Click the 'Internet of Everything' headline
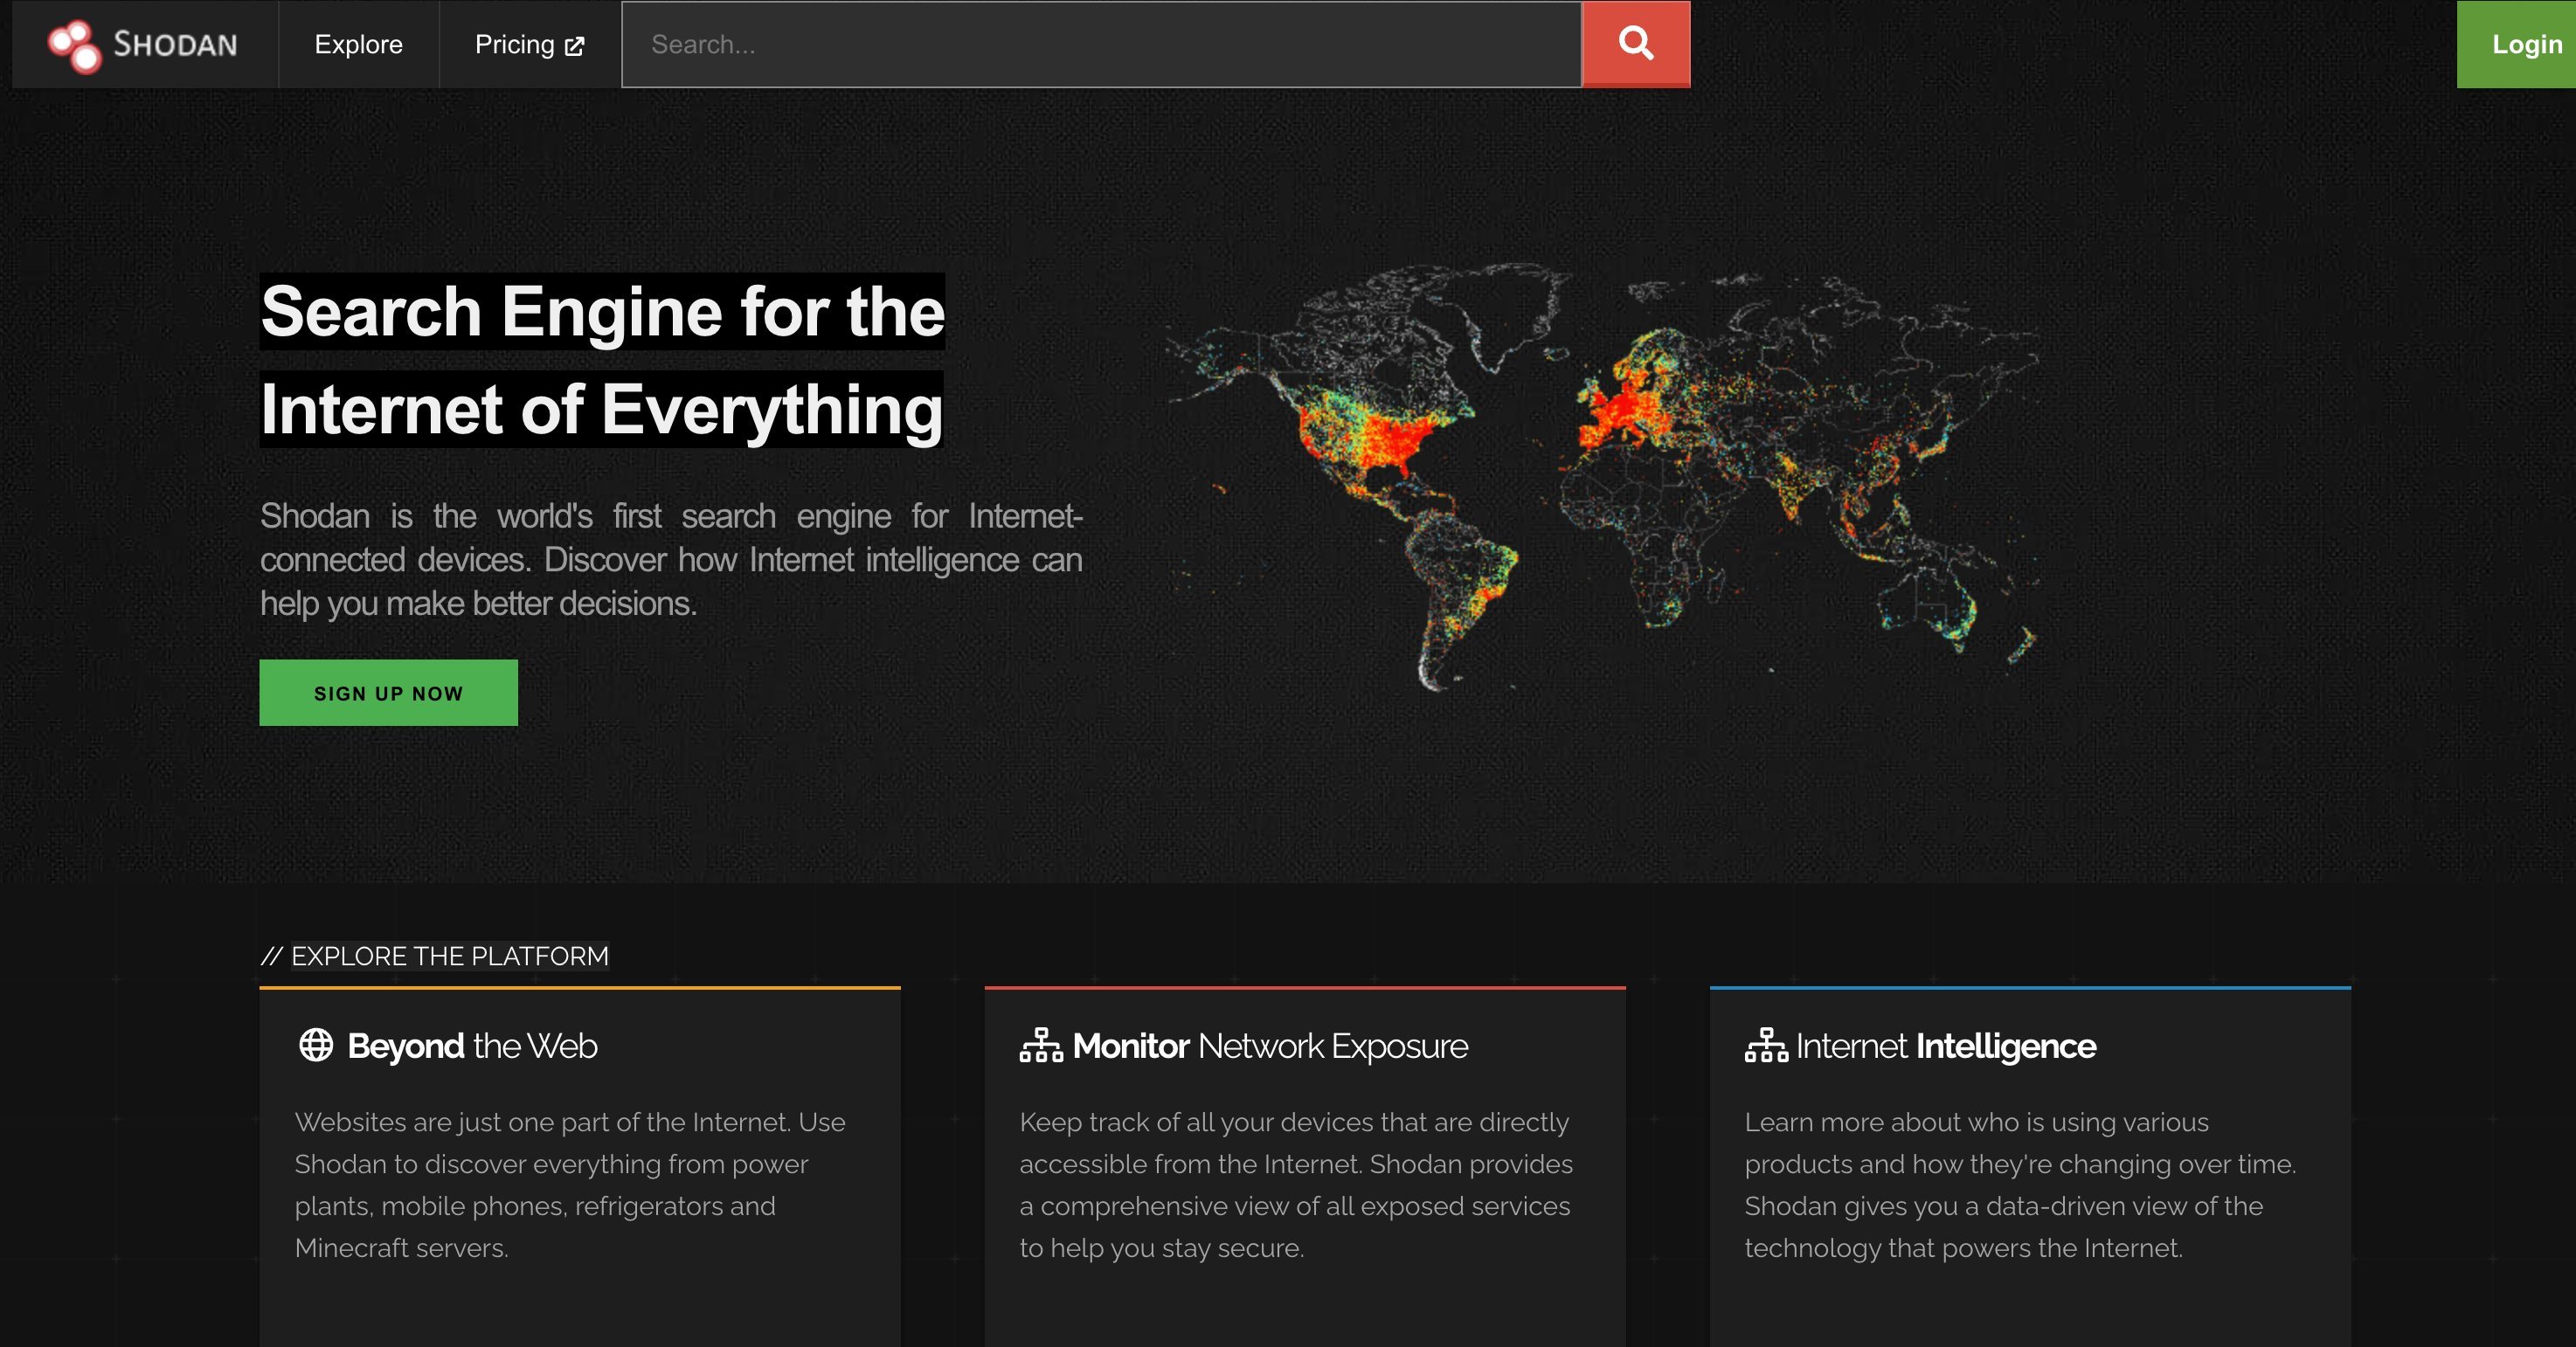This screenshot has width=2576, height=1347. coord(601,409)
